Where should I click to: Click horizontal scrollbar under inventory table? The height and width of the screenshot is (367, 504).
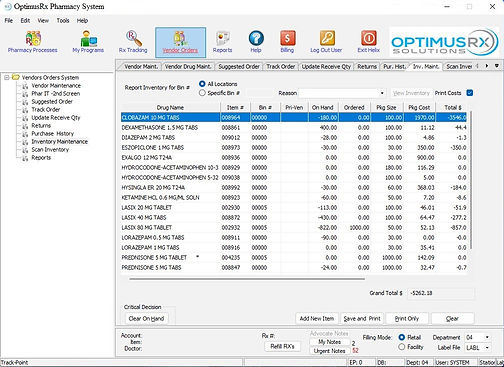tap(247, 279)
